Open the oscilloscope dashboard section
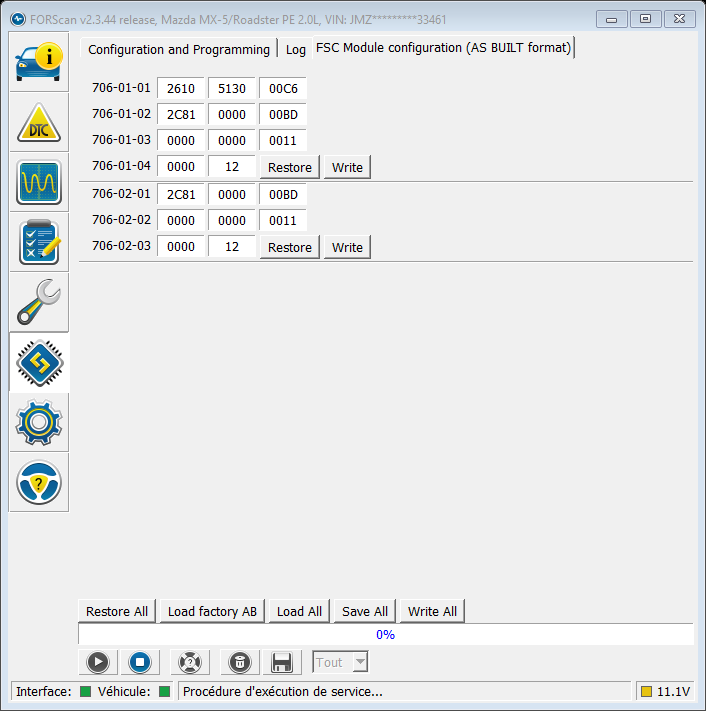 point(39,182)
